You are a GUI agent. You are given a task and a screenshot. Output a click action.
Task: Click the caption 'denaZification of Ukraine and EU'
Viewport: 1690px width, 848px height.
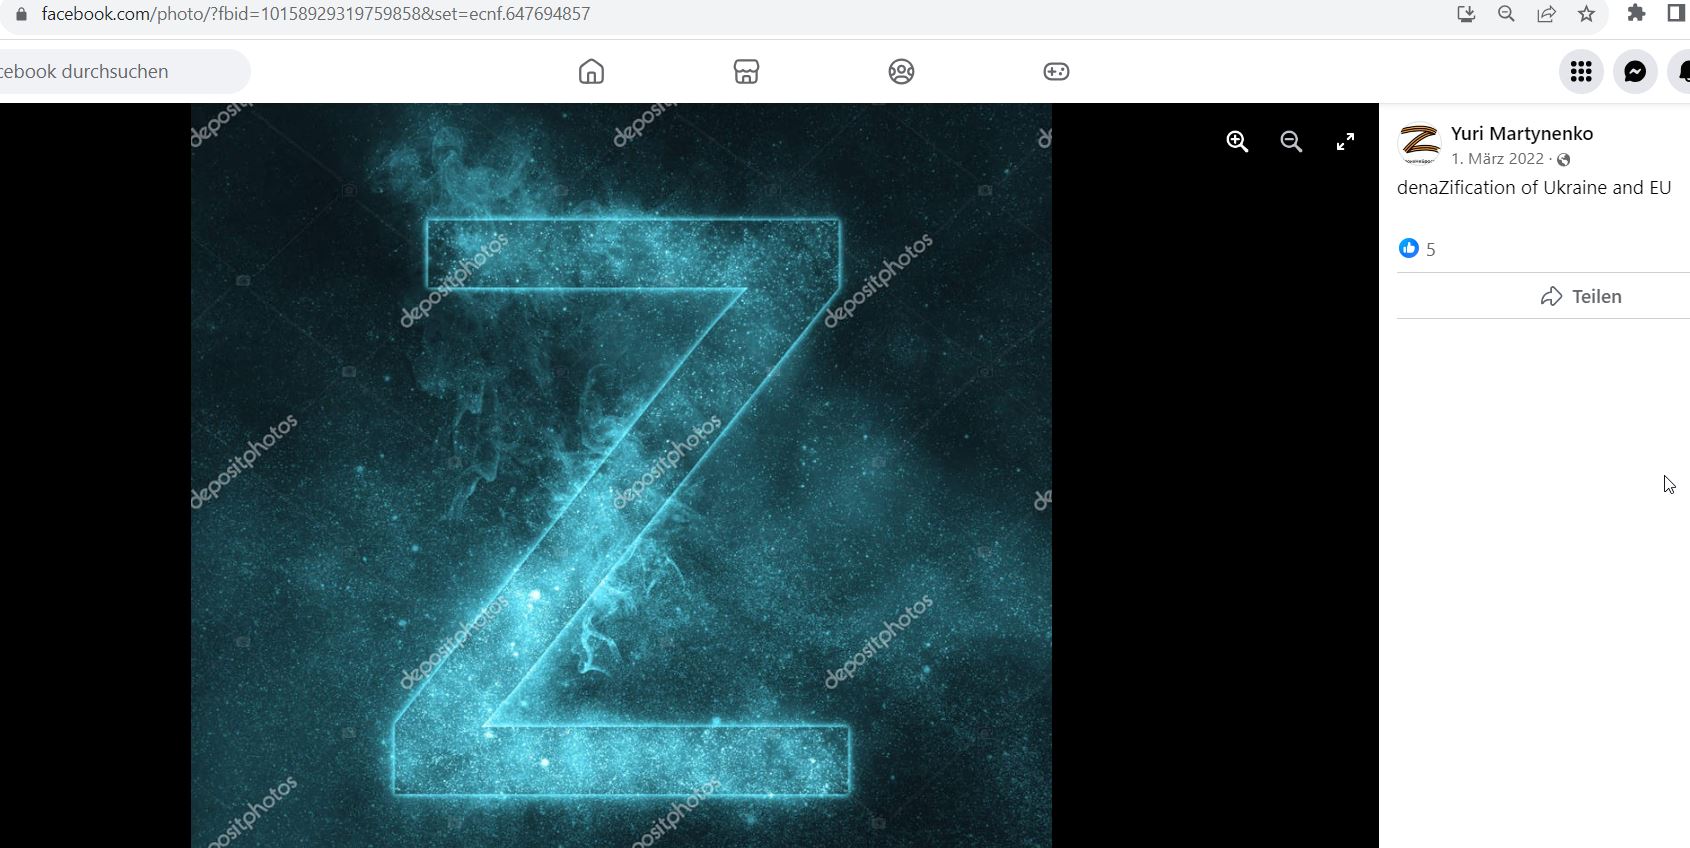(1534, 188)
